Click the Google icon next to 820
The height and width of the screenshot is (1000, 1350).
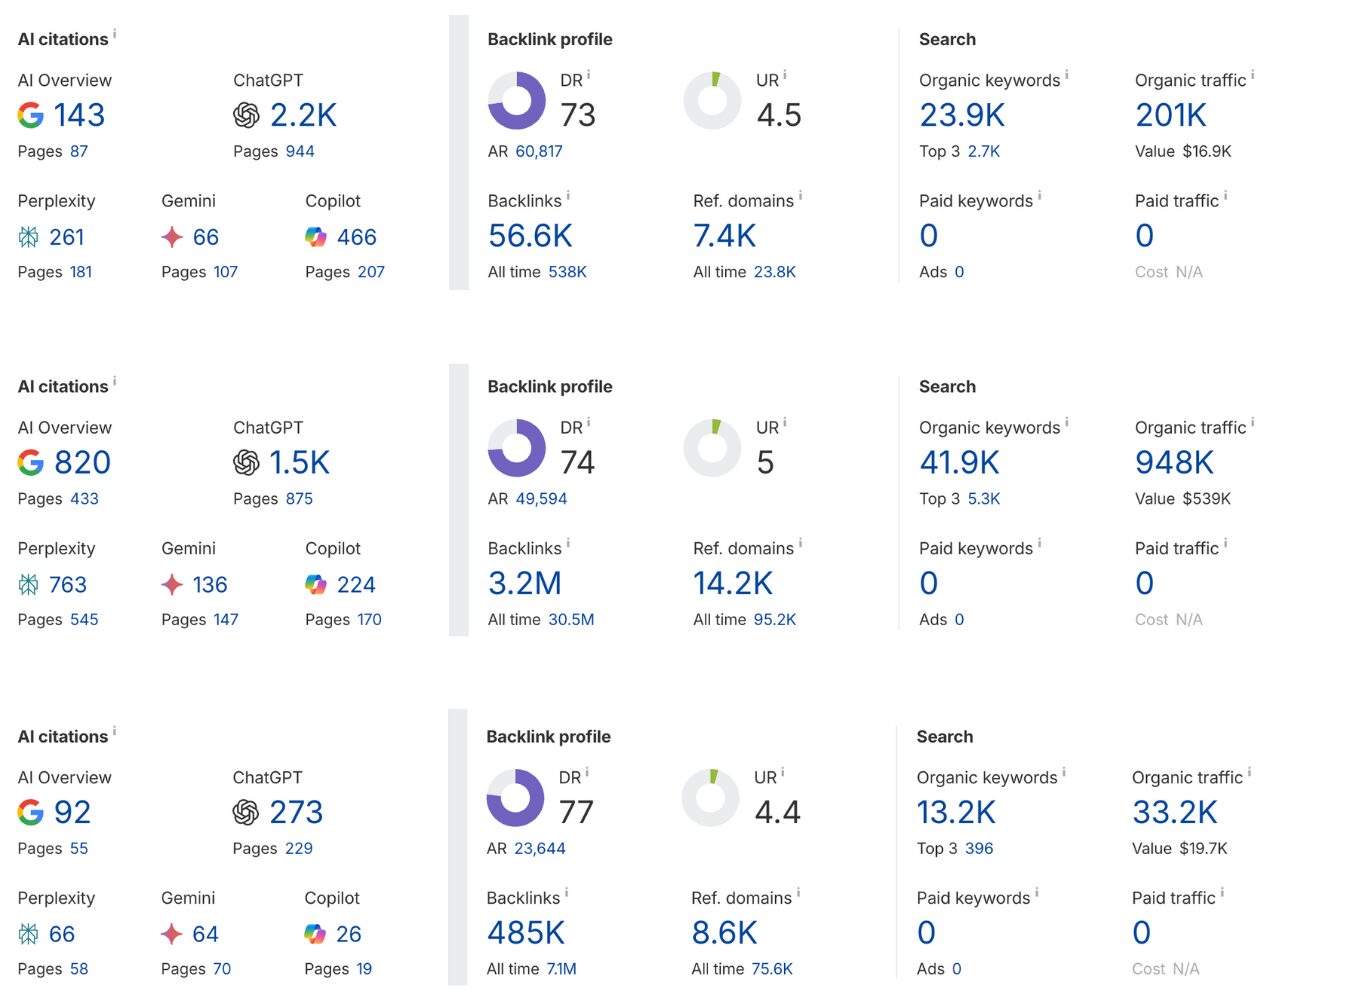(31, 462)
